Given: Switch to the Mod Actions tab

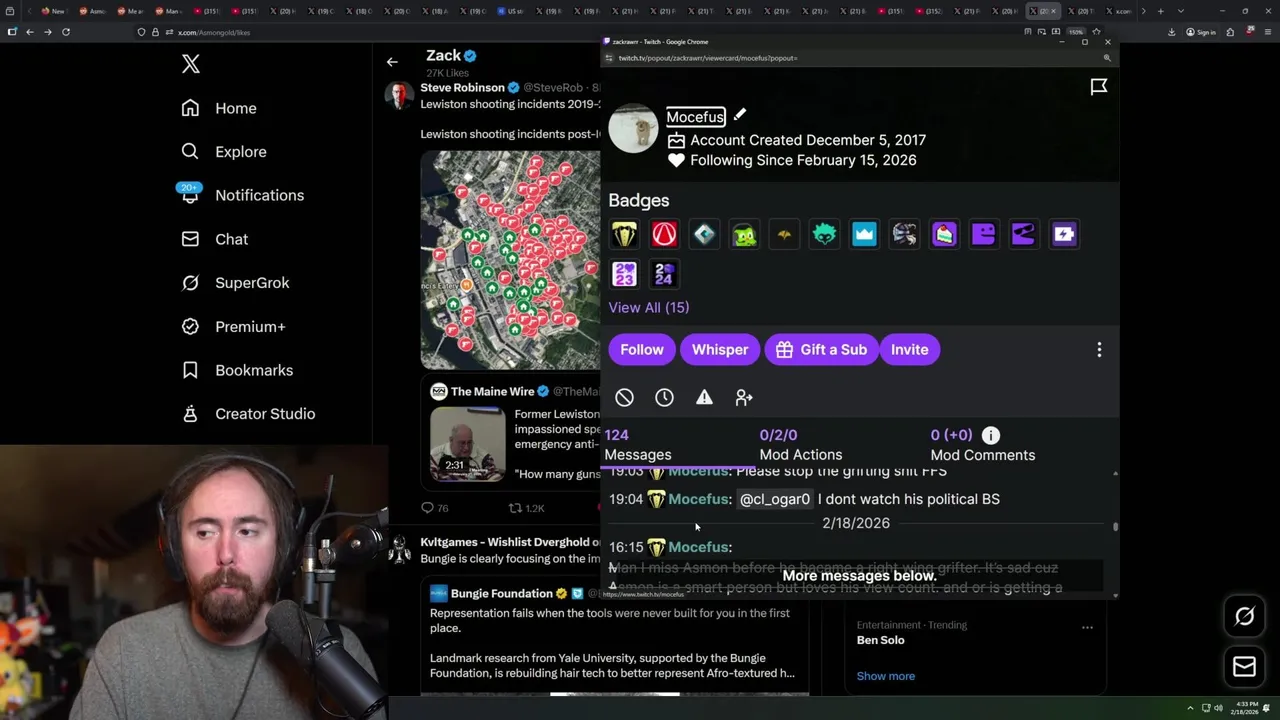Looking at the screenshot, I should [801, 445].
